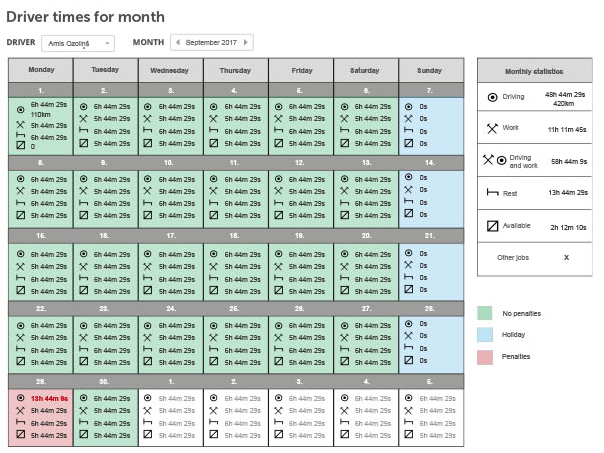Go to next month arrow
The image size is (604, 453).
pos(247,42)
